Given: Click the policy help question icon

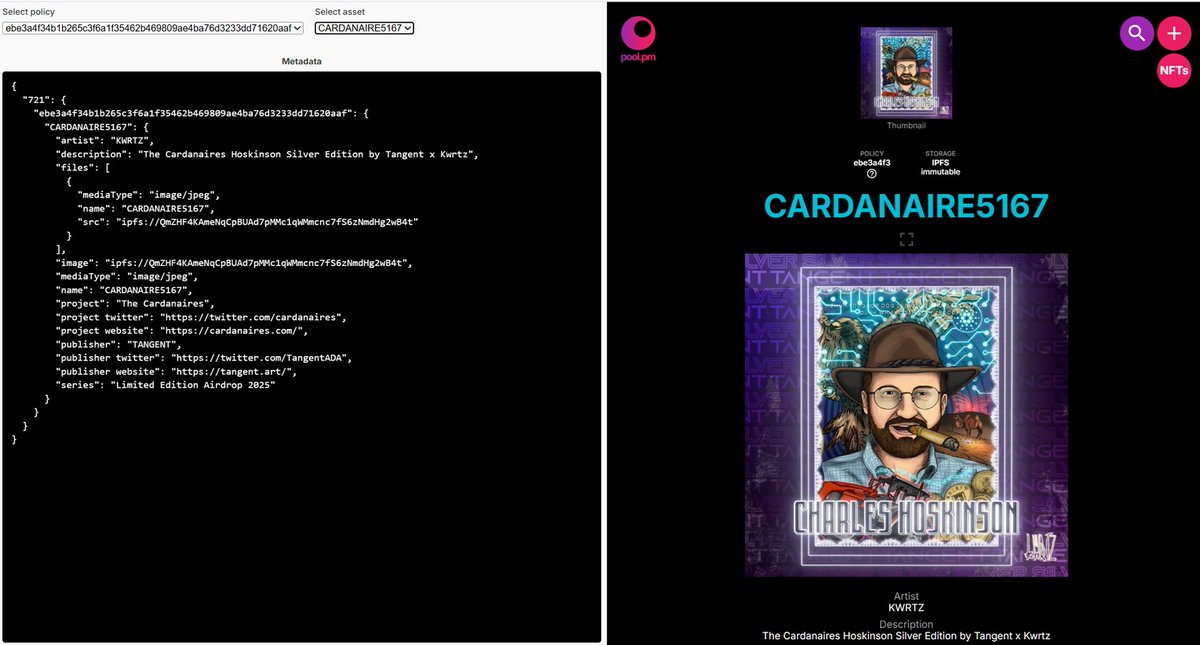Looking at the screenshot, I should click(x=871, y=173).
